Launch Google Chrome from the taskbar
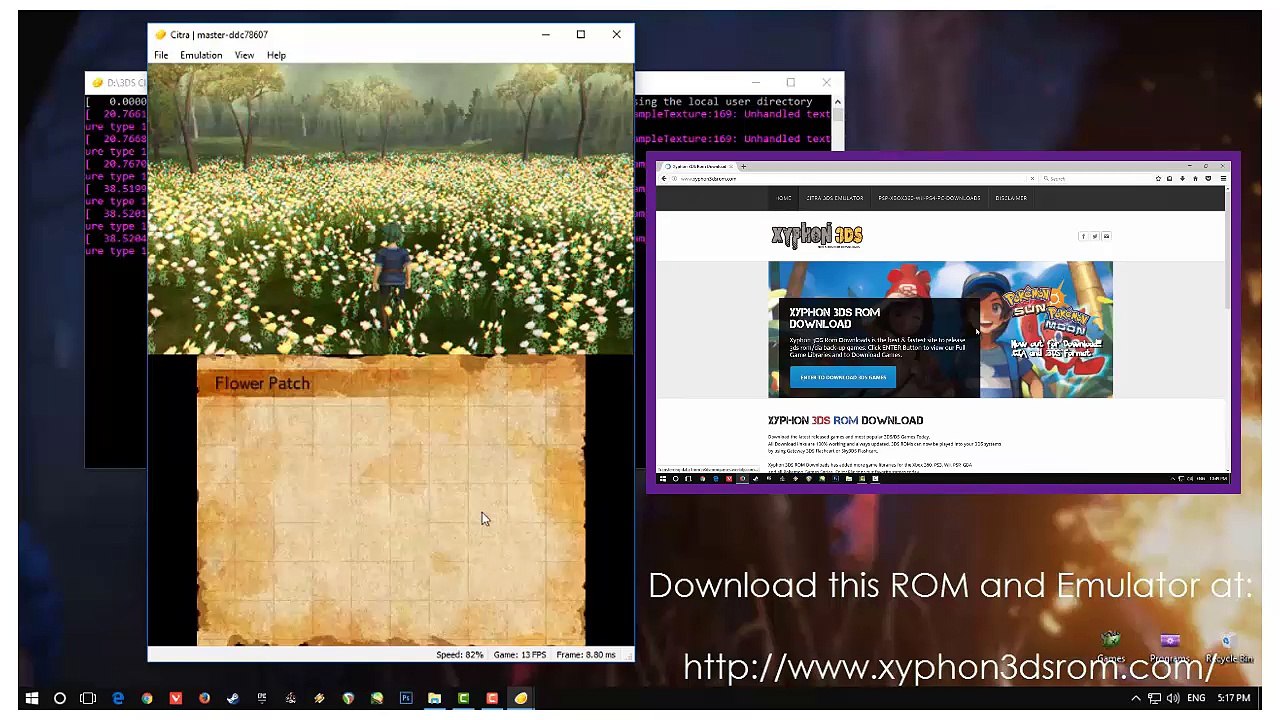The image size is (1280, 720). [x=147, y=698]
